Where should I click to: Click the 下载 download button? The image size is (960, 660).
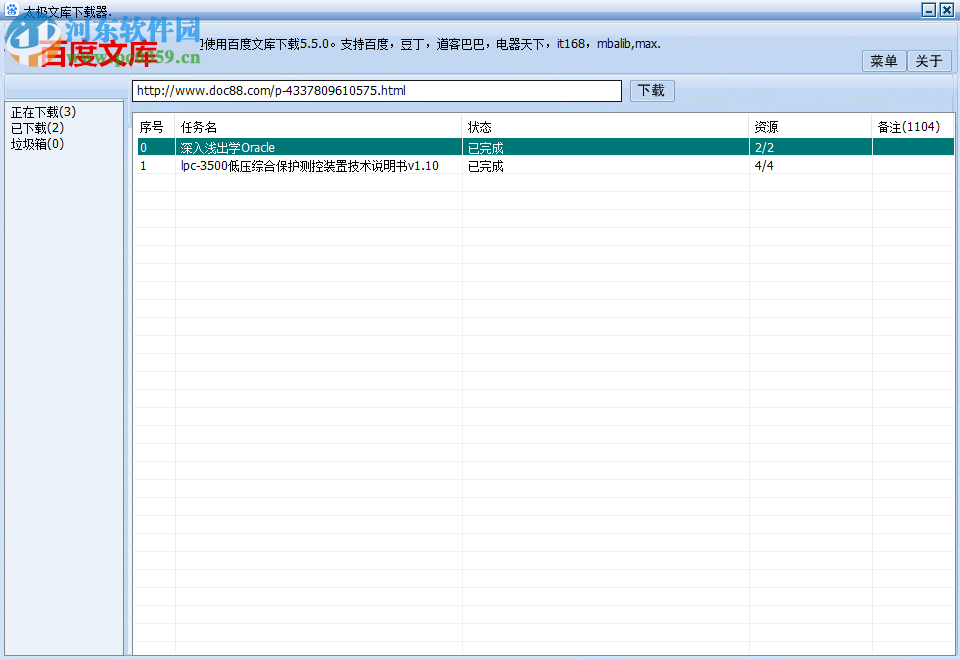652,91
